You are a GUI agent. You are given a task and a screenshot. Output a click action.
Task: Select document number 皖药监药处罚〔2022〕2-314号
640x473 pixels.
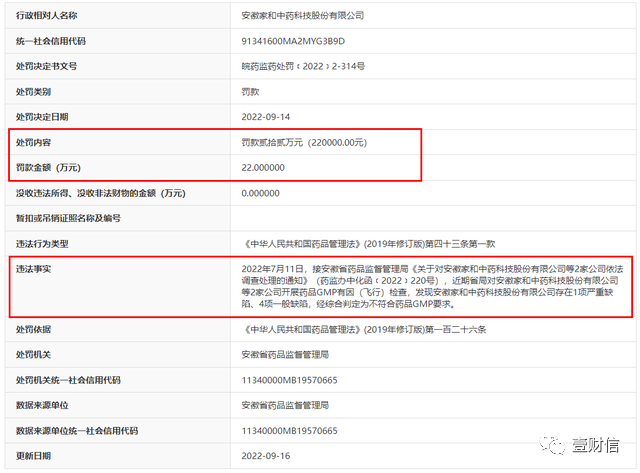pos(303,66)
